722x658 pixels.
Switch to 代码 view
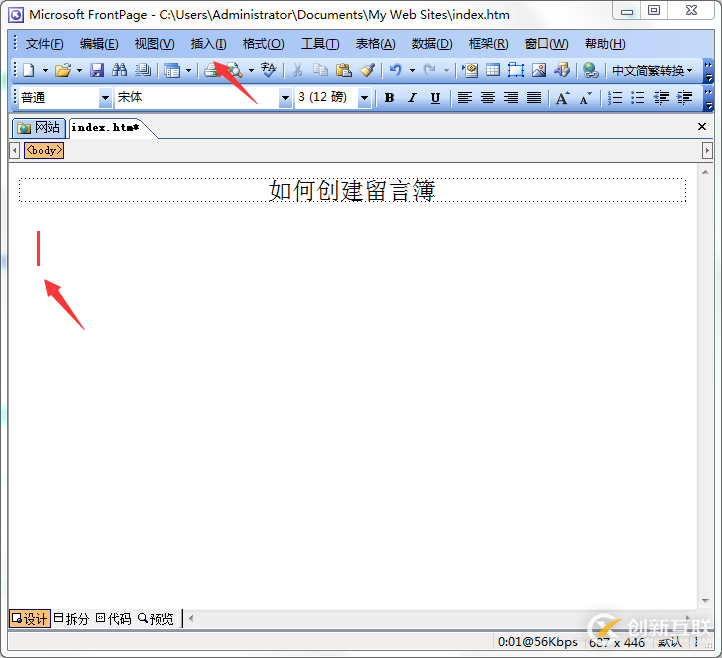(114, 618)
